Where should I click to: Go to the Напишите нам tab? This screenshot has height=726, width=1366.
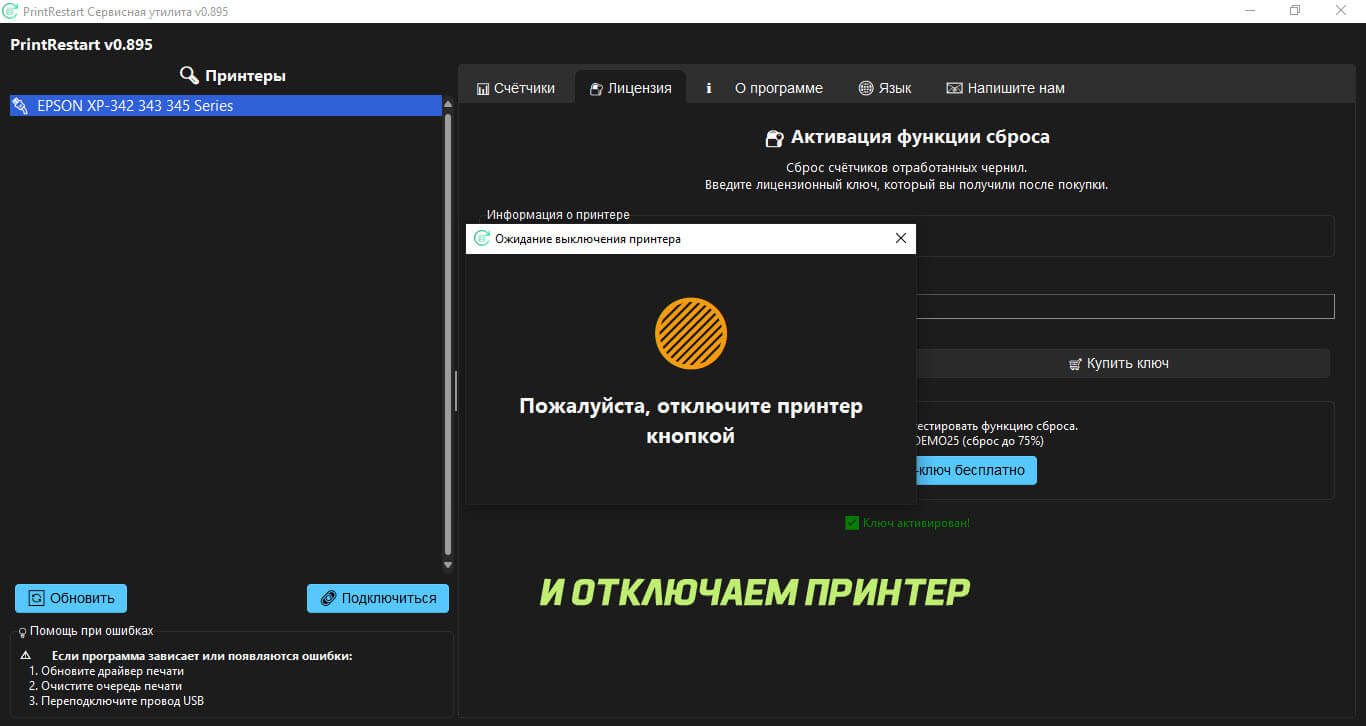[1005, 88]
